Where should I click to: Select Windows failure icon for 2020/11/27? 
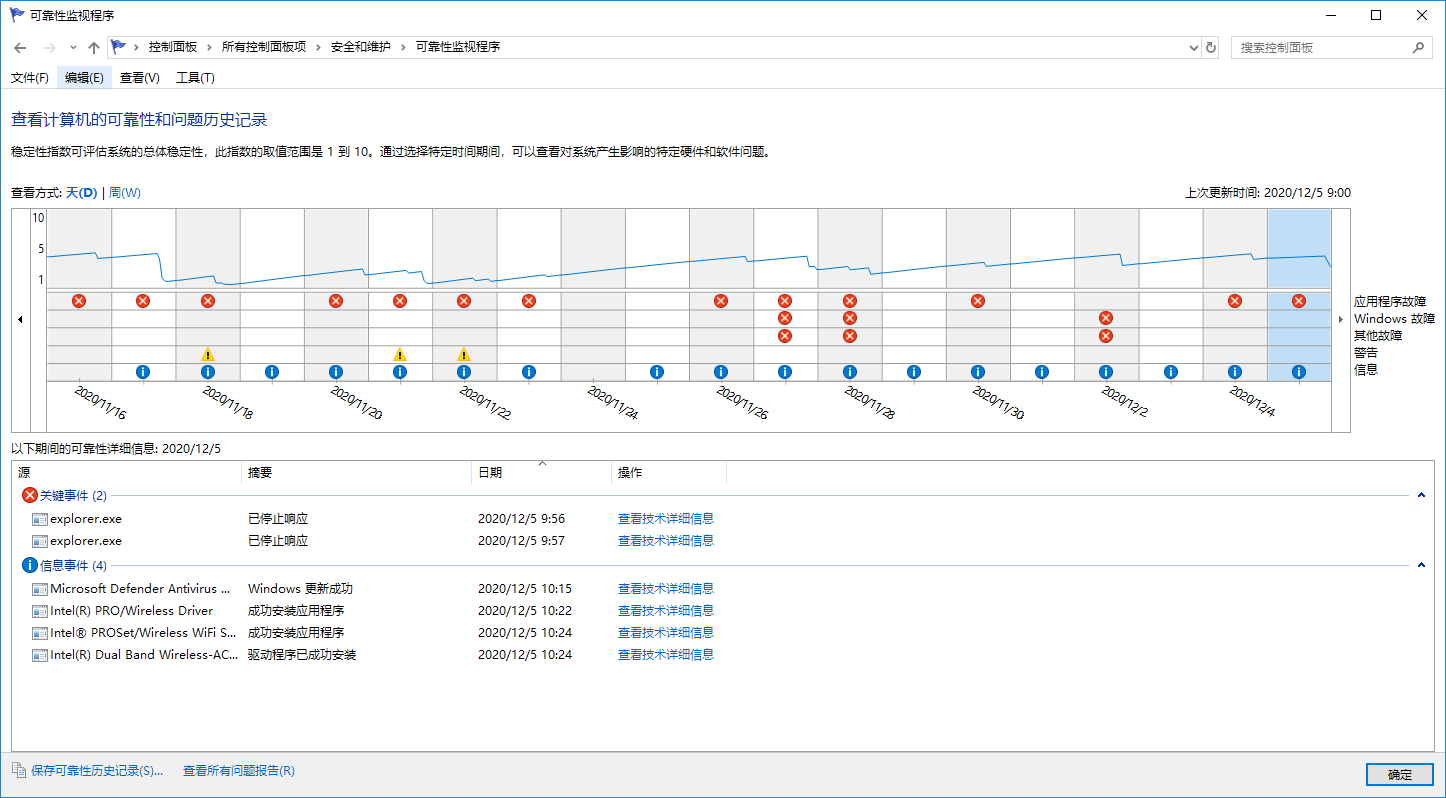pyautogui.click(x=785, y=318)
